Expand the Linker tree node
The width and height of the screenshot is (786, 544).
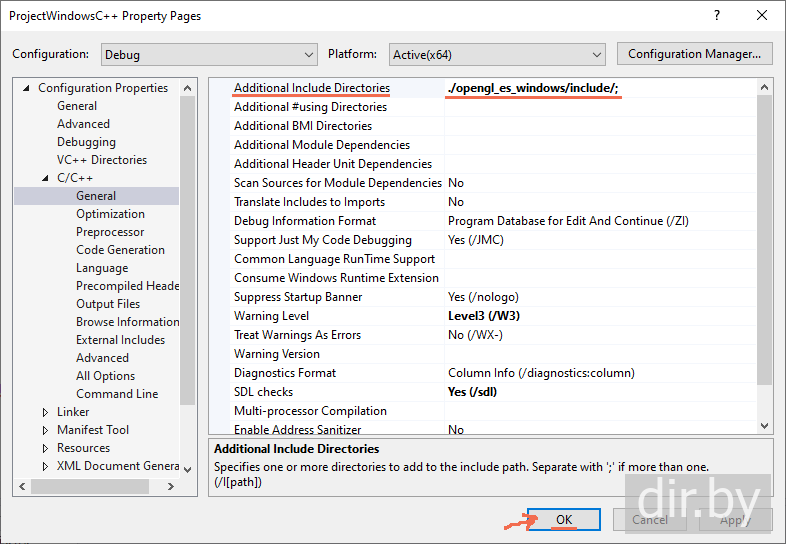click(46, 412)
